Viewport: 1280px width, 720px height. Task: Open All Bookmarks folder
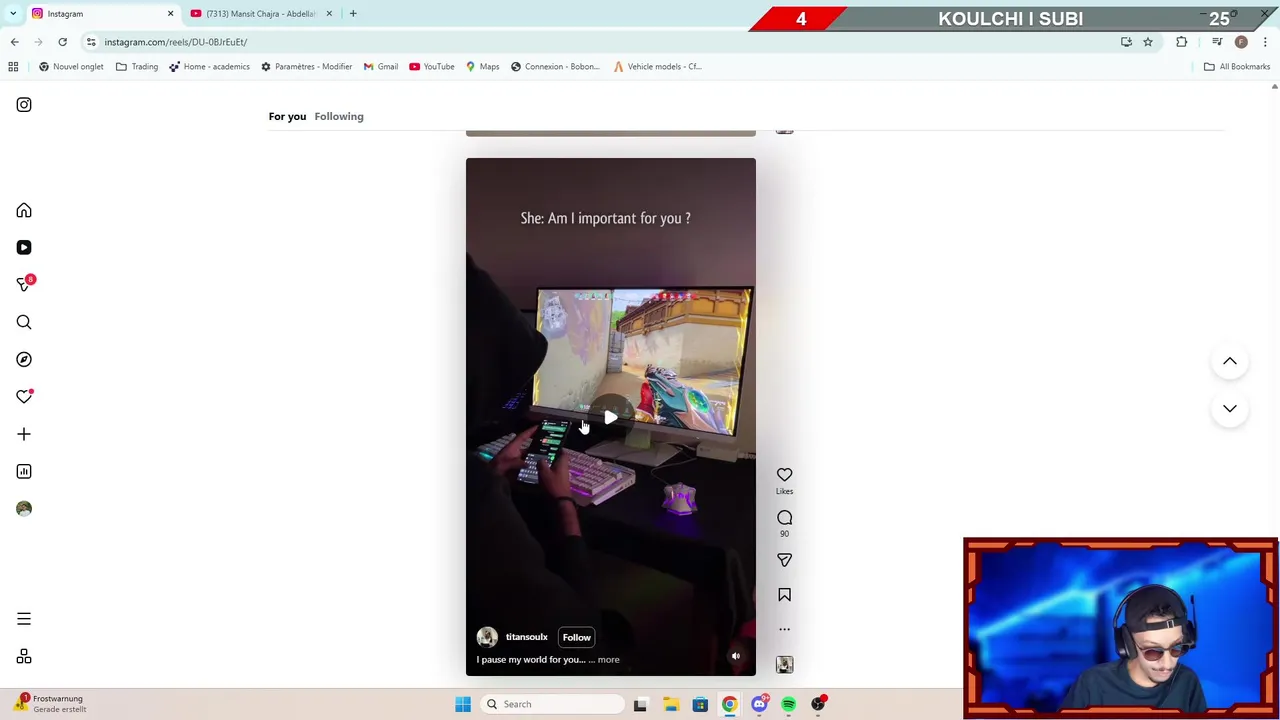[x=1237, y=67]
